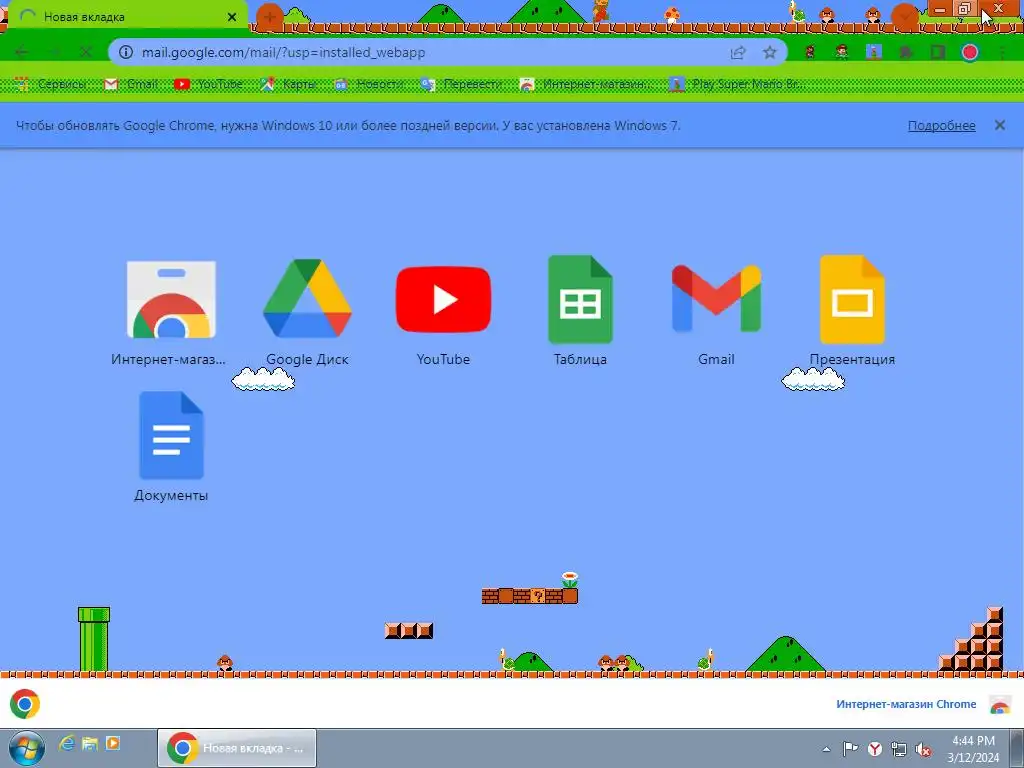
Task: Click the Chrome logo in page footer
Action: pos(25,704)
